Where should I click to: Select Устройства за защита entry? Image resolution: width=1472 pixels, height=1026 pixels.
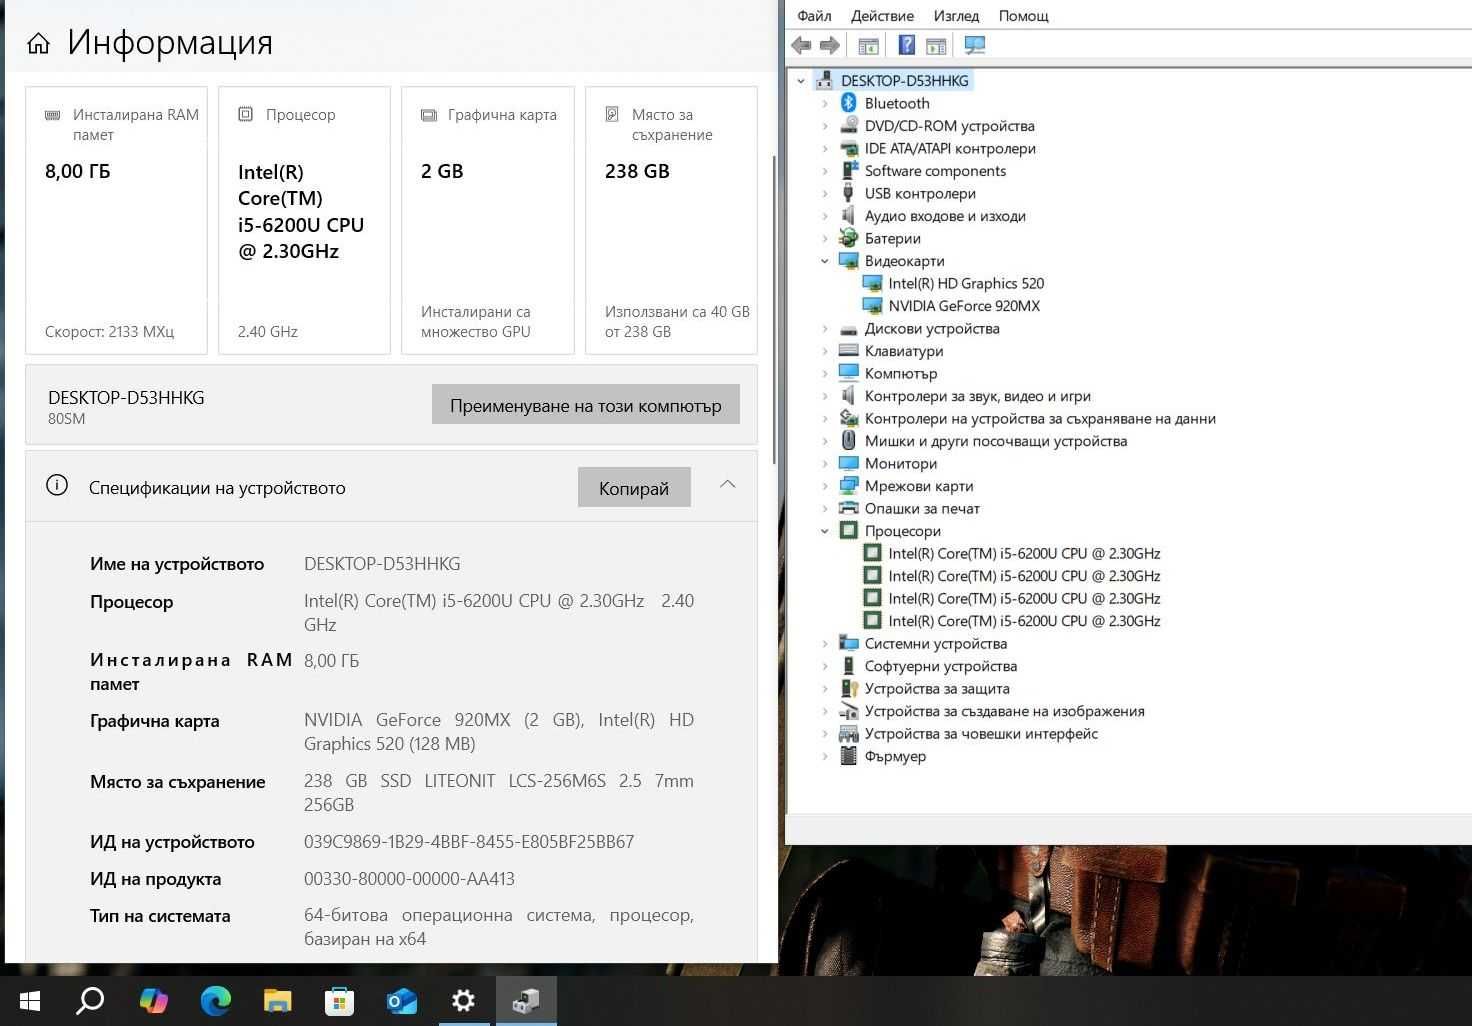[937, 688]
